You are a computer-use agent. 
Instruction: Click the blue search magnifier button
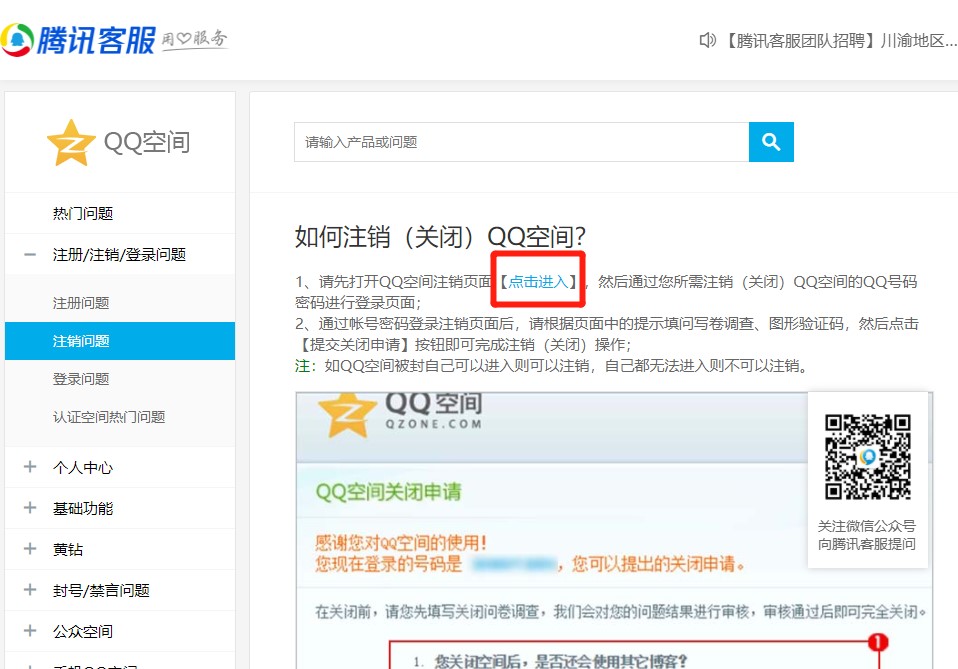(x=771, y=142)
